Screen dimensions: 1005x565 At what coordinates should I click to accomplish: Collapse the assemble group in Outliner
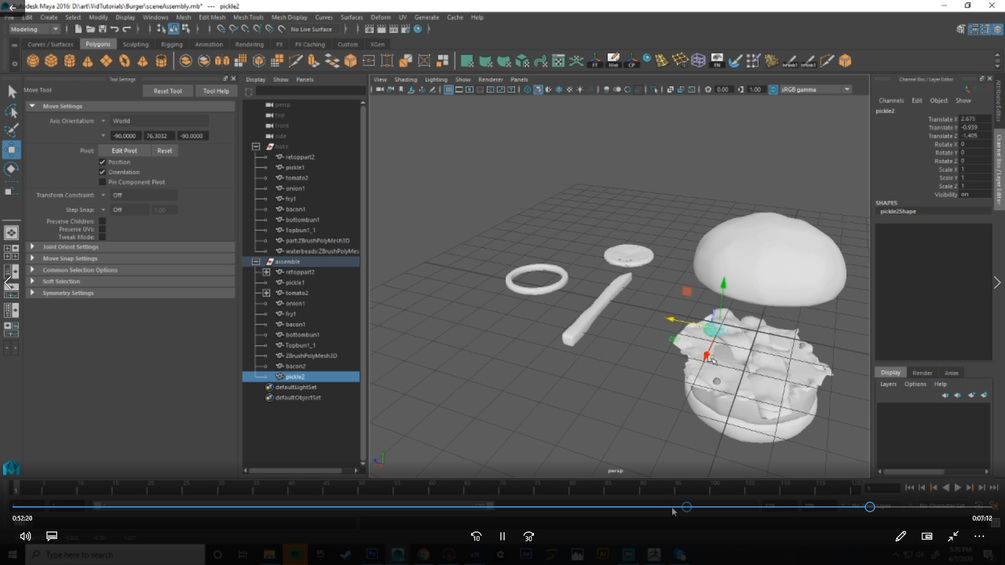coord(256,262)
